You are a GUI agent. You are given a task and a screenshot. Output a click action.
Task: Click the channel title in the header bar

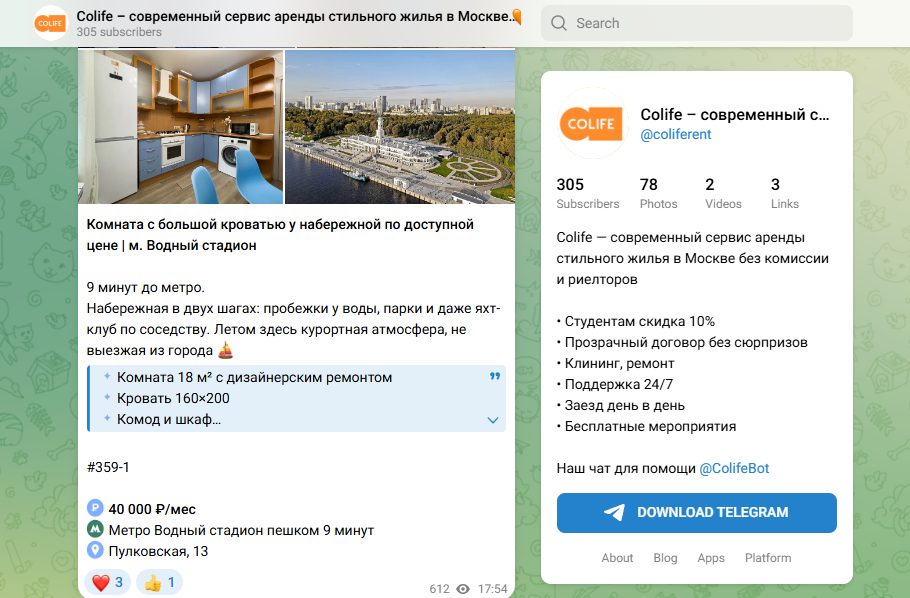click(x=298, y=16)
